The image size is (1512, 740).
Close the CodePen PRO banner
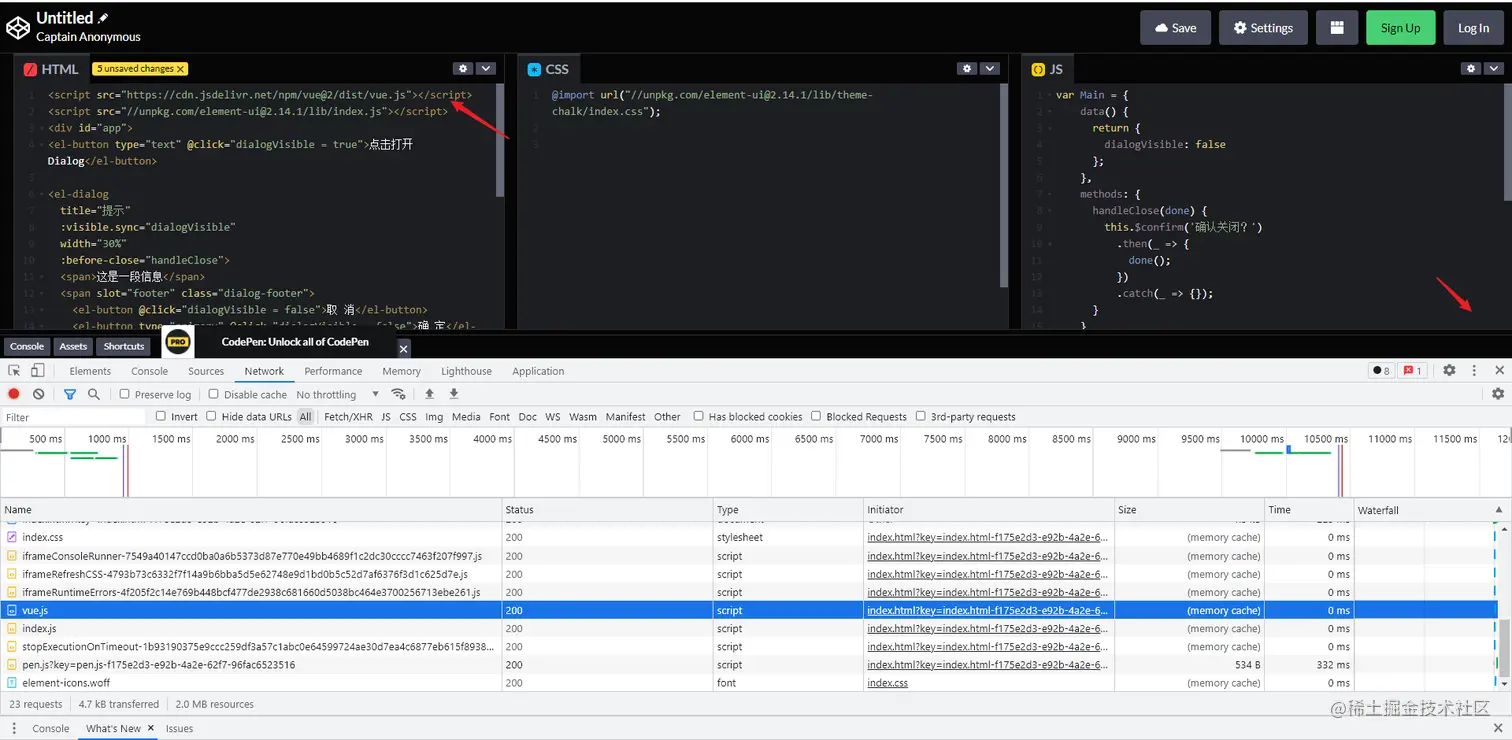[404, 349]
